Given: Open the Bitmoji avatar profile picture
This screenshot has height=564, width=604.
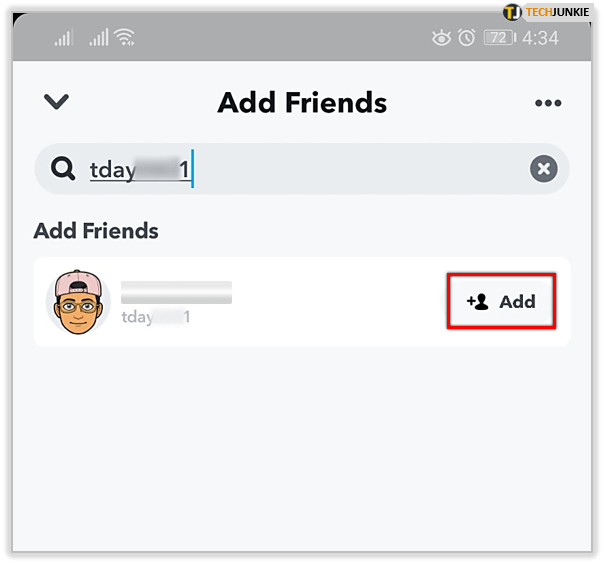Looking at the screenshot, I should [79, 302].
